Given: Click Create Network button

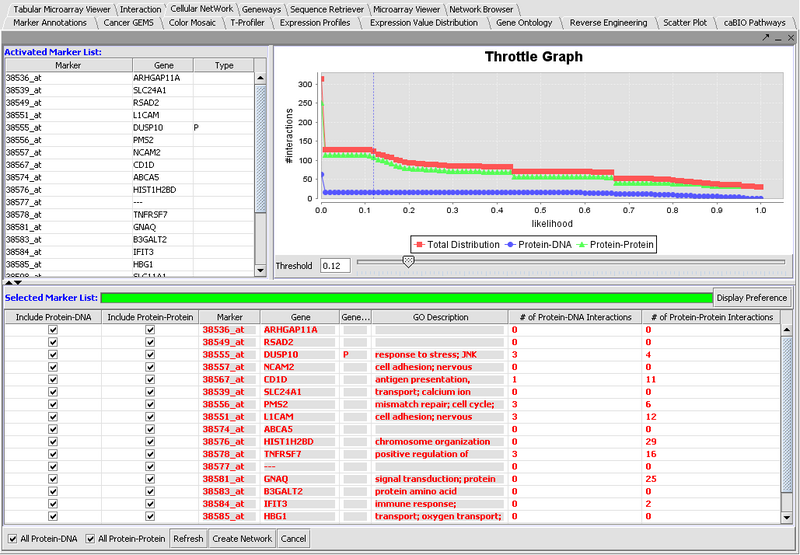Looking at the screenshot, I should click(242, 539).
